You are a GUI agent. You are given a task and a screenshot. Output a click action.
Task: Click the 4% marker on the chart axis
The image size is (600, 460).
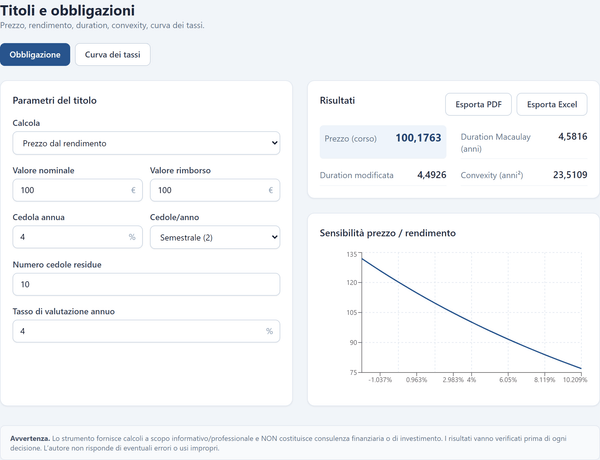click(x=471, y=380)
